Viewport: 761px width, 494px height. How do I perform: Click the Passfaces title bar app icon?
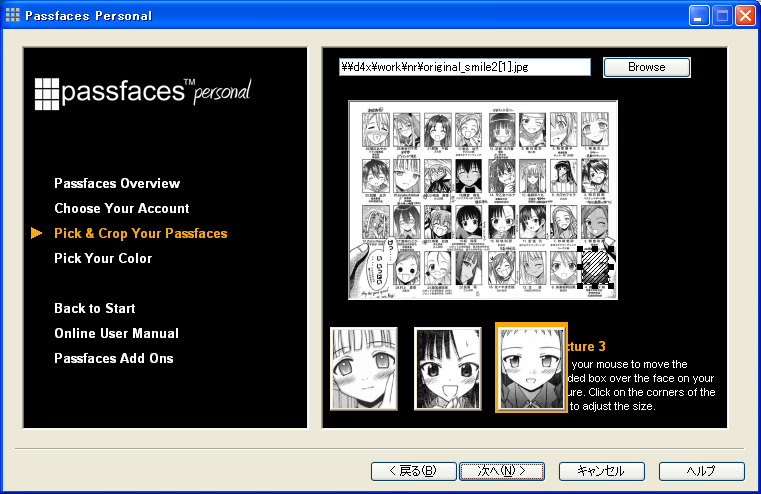coord(13,16)
